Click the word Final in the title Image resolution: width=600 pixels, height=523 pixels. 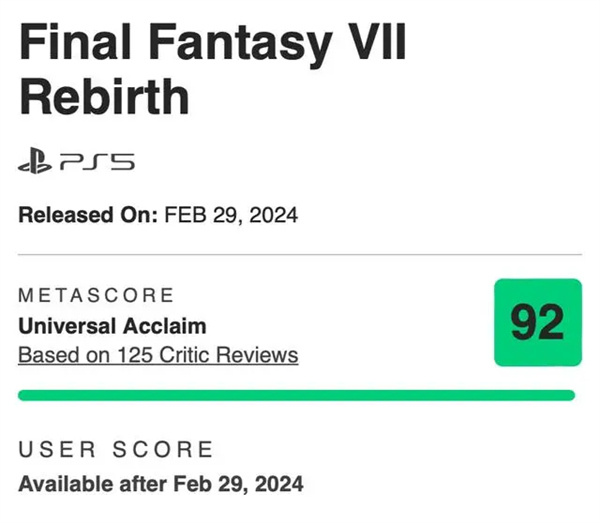(x=75, y=41)
